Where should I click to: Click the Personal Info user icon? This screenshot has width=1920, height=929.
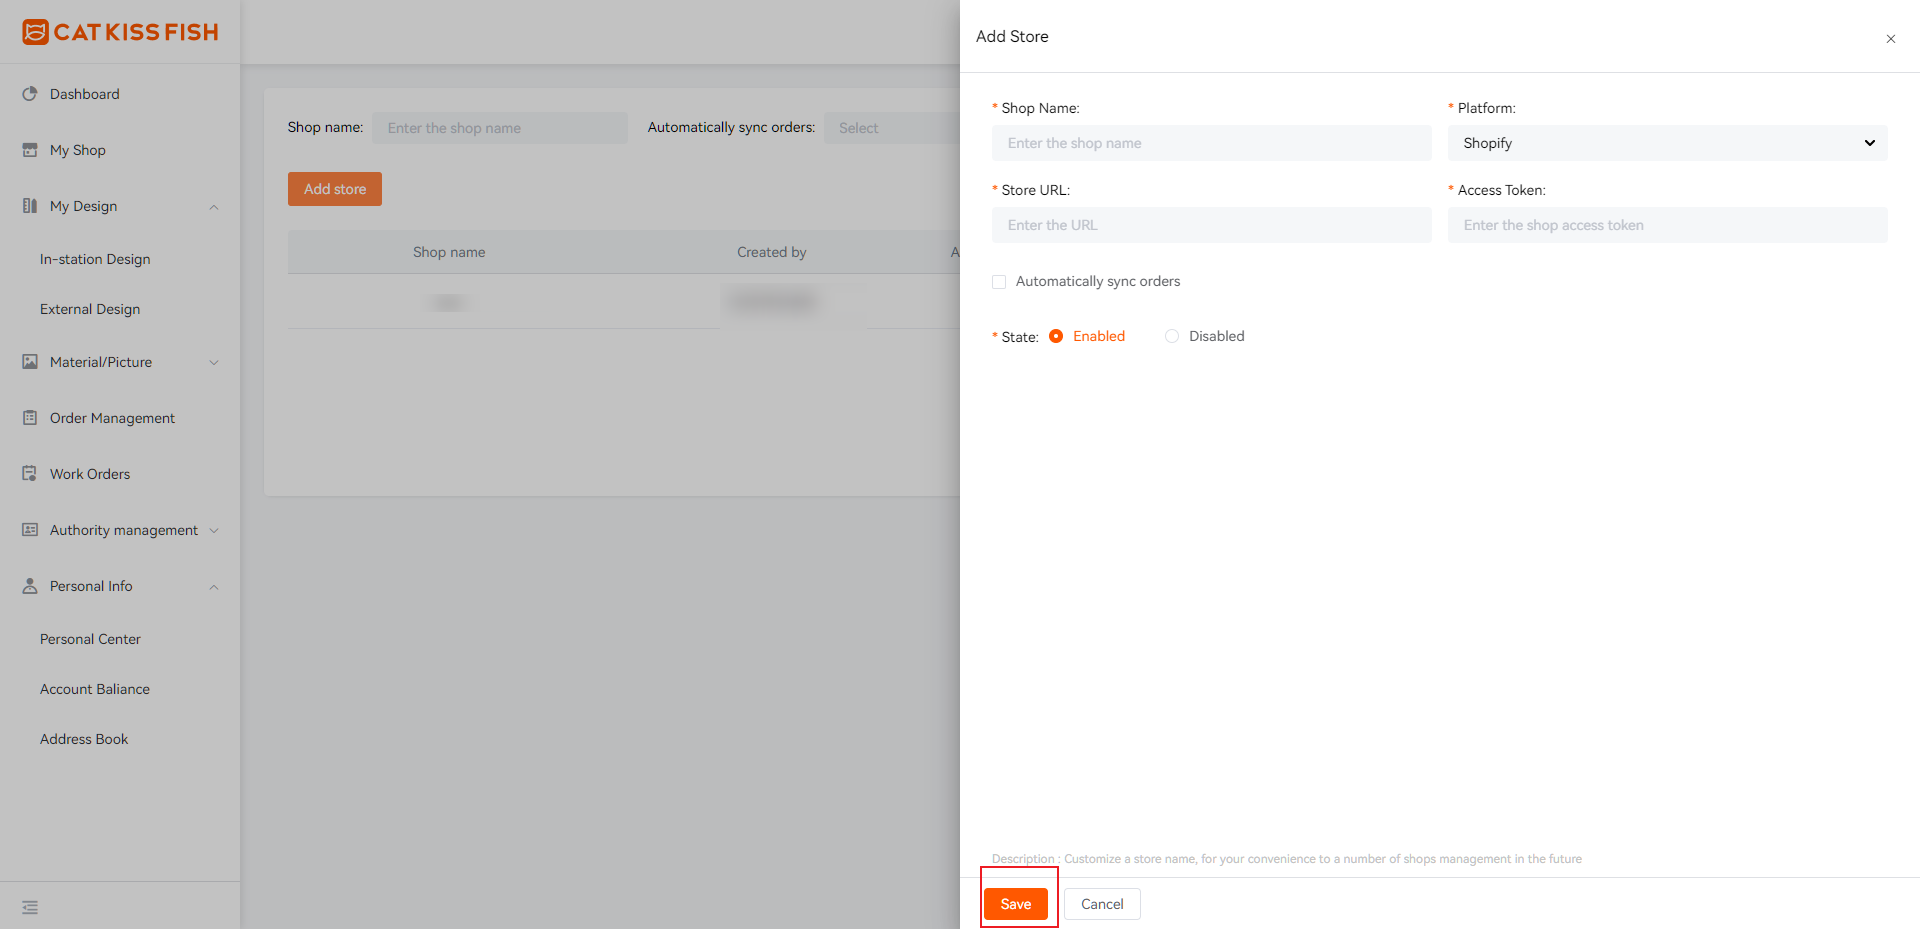30,586
